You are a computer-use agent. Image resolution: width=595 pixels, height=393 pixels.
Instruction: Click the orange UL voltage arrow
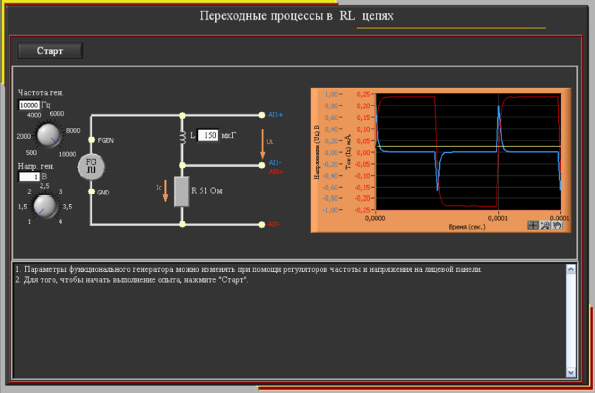(262, 144)
